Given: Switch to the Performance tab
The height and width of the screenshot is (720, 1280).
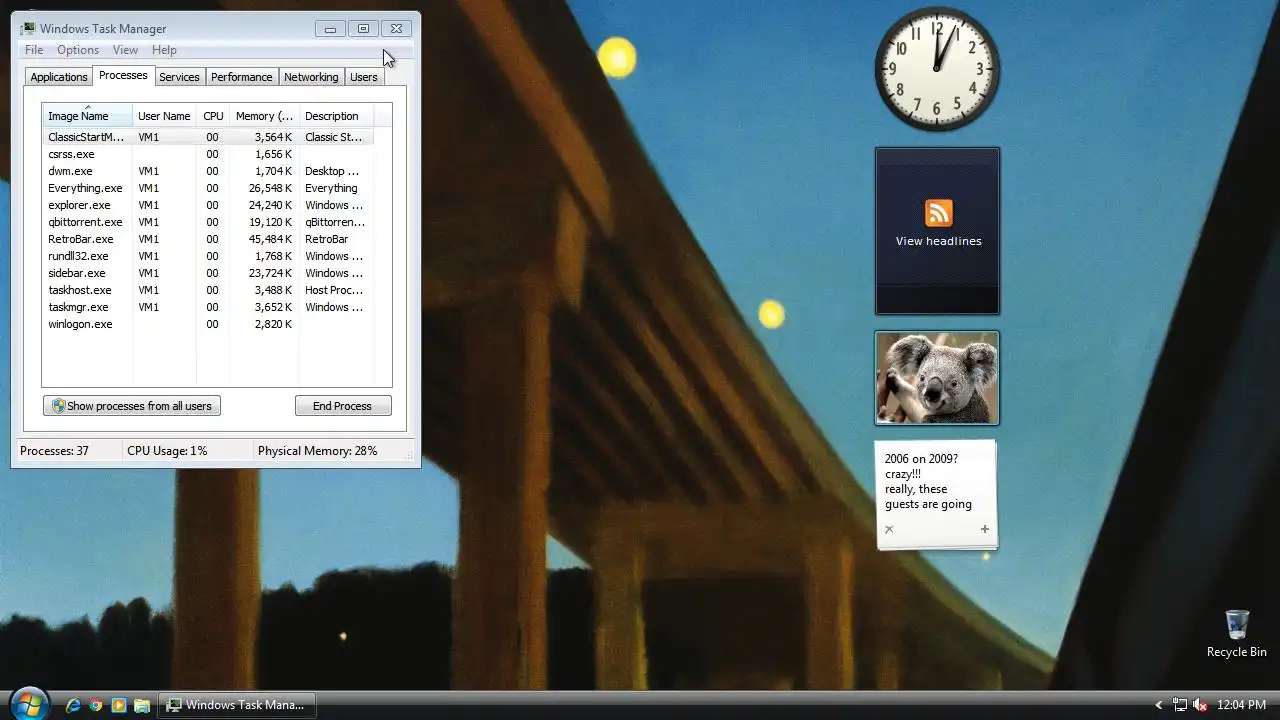Looking at the screenshot, I should click(x=241, y=77).
